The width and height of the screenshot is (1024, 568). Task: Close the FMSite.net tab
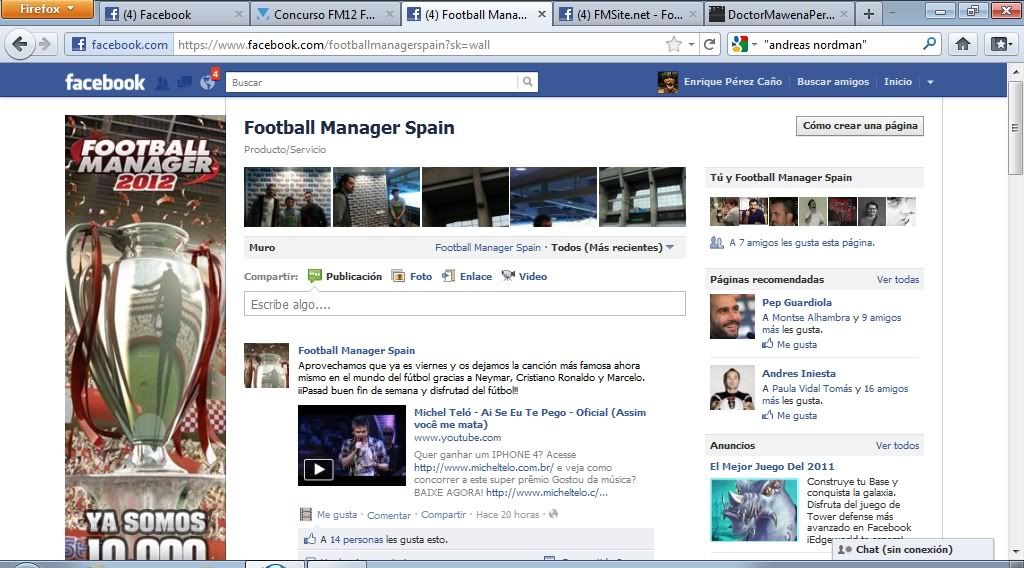tap(693, 14)
